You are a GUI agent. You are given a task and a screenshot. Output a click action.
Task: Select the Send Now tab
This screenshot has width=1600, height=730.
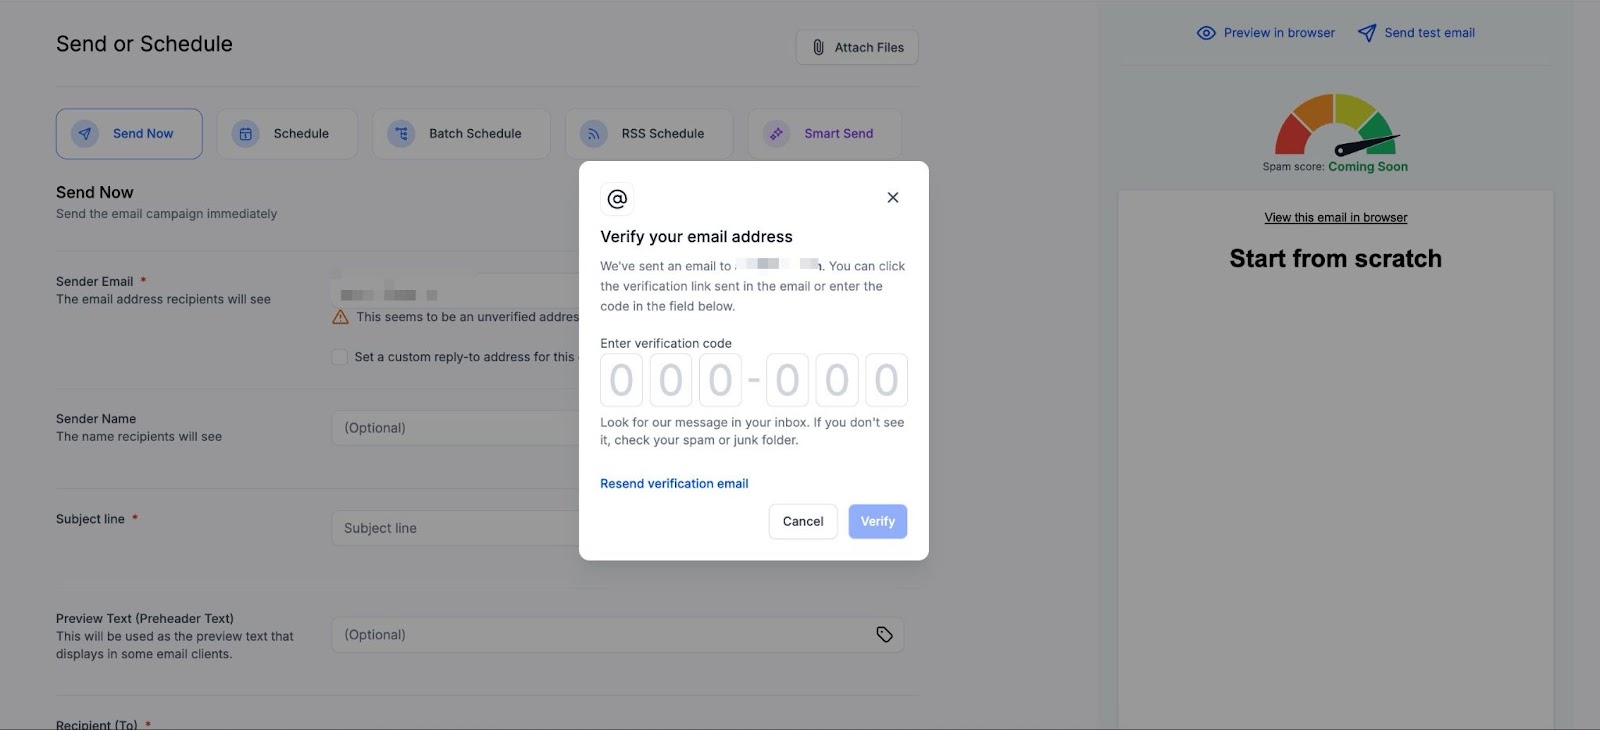129,134
